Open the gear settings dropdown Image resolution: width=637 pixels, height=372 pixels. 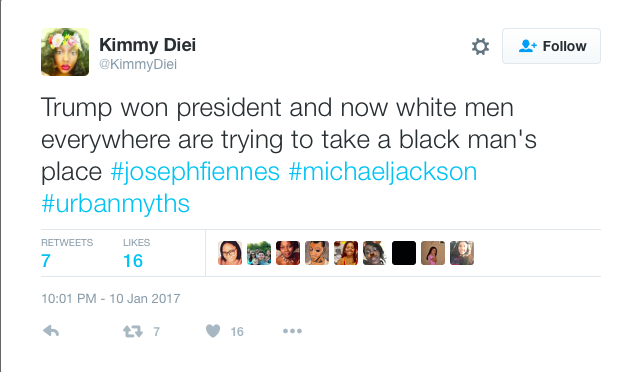point(480,46)
